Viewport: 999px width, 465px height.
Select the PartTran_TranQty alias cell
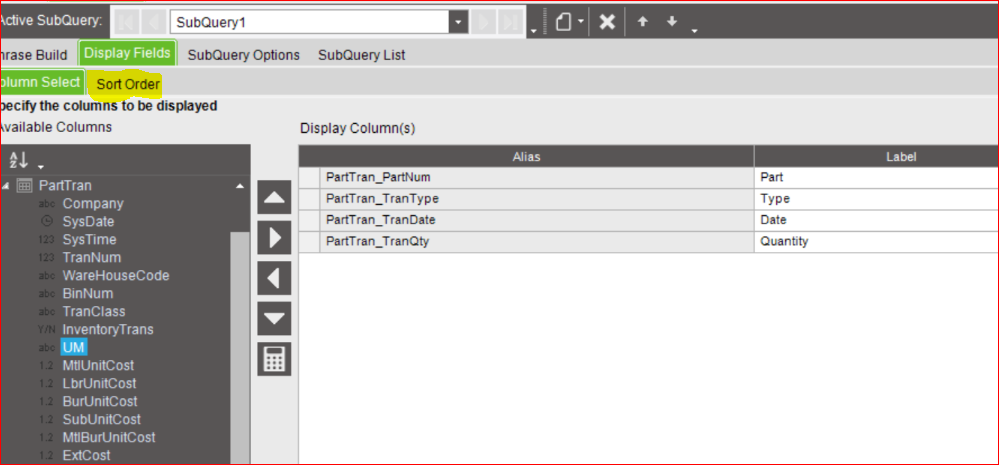[536, 241]
